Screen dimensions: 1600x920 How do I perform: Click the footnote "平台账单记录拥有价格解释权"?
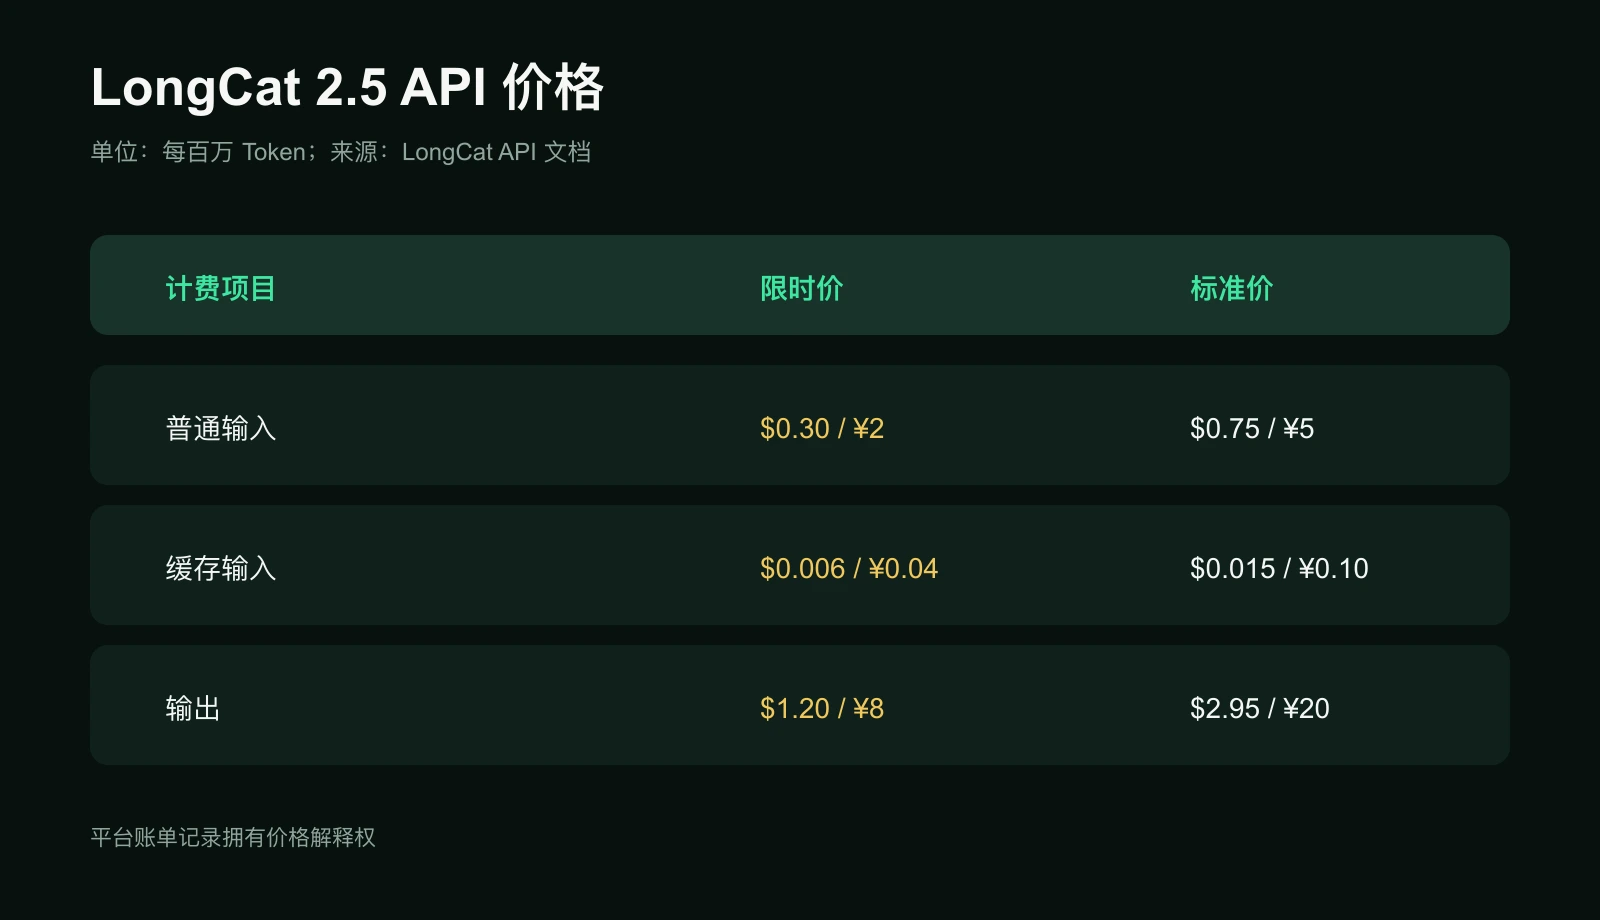[233, 837]
